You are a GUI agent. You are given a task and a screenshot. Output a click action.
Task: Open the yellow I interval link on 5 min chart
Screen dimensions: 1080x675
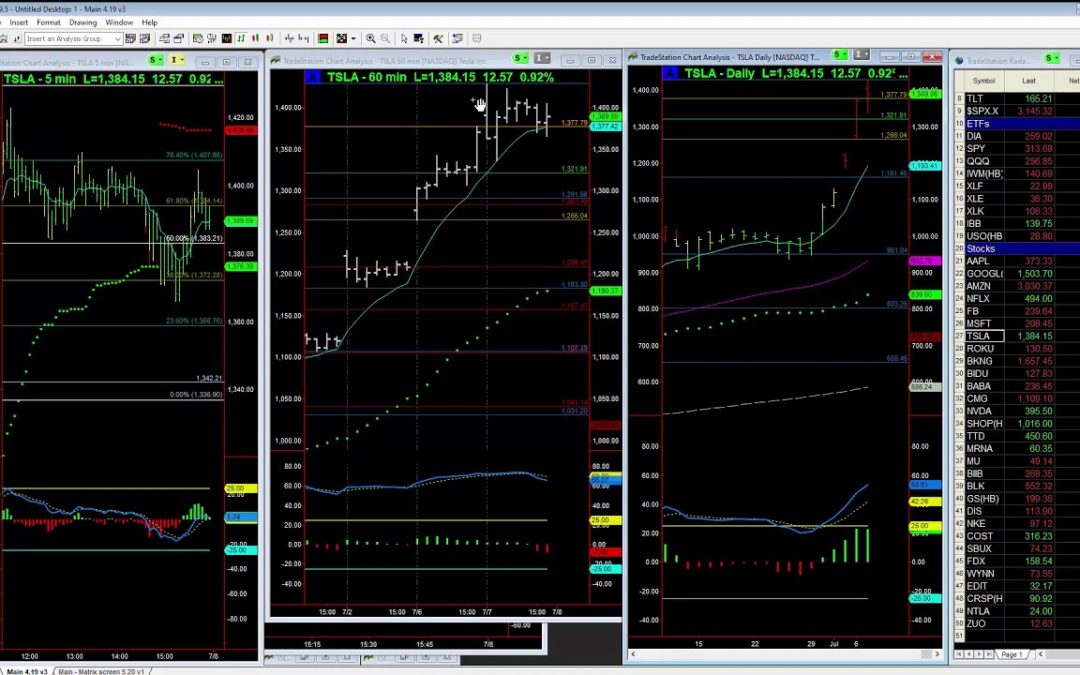[x=177, y=60]
